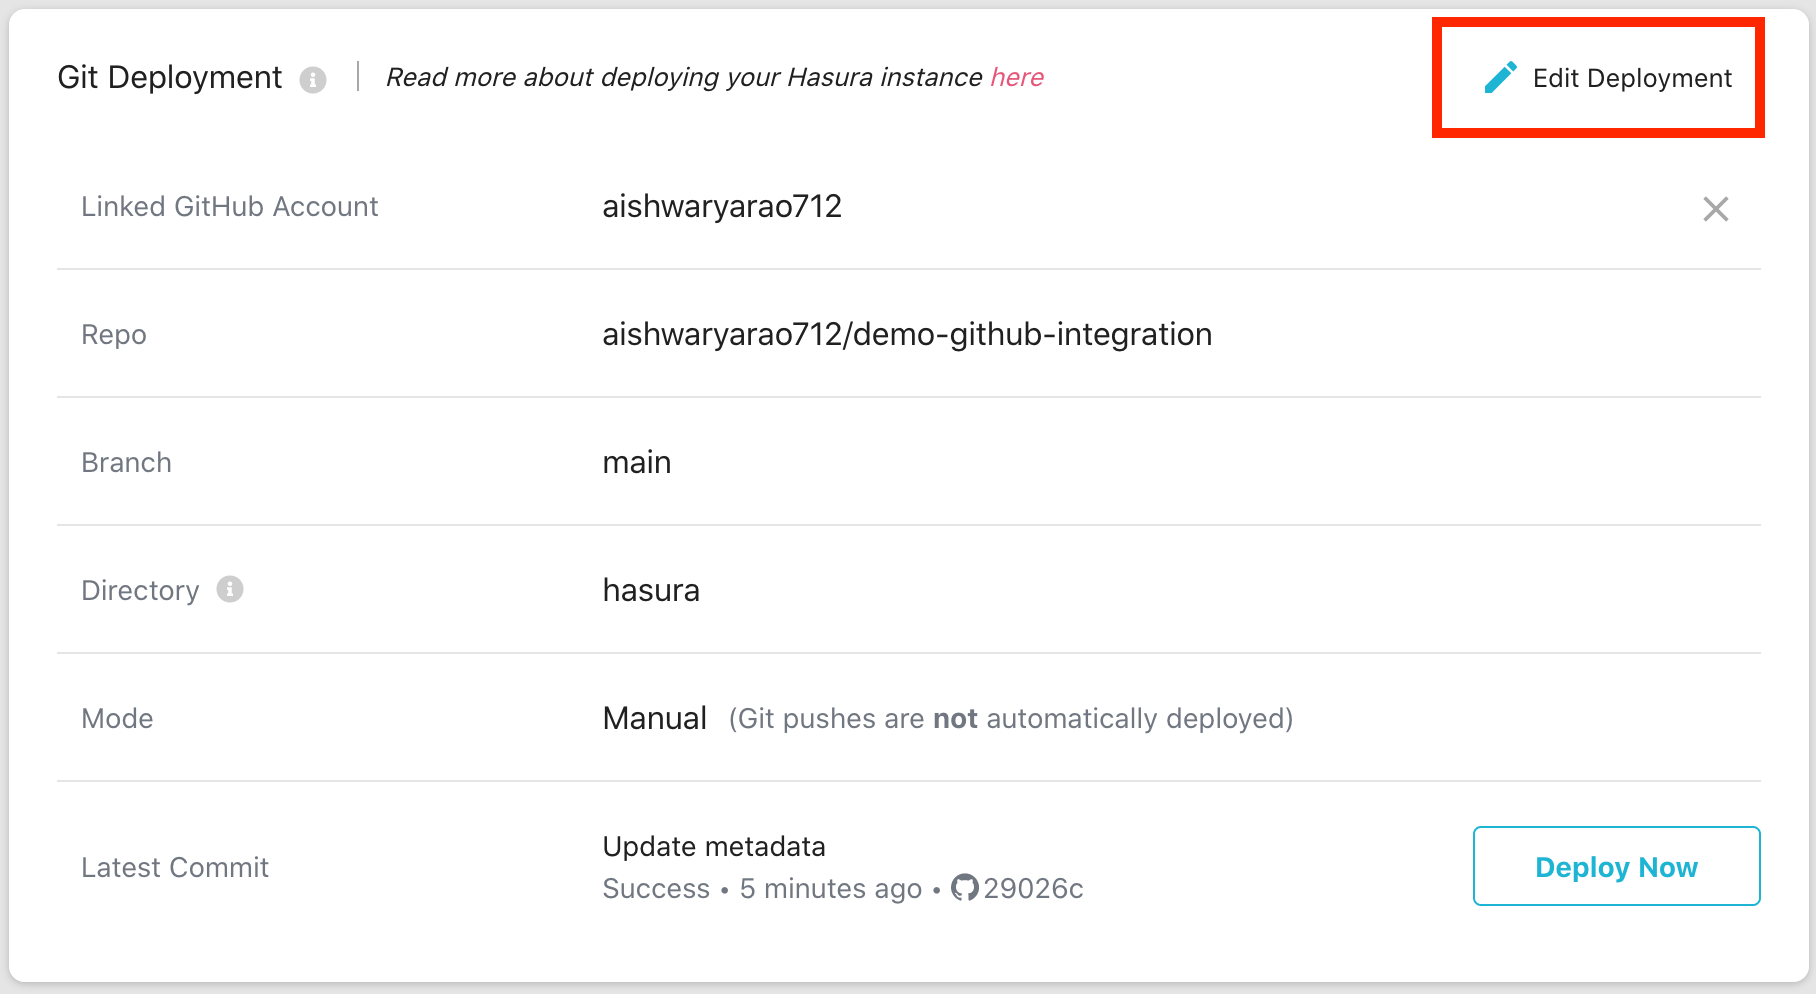Viewport: 1816px width, 994px height.
Task: Click the GitHub logo beside commit hash
Action: pos(964,888)
